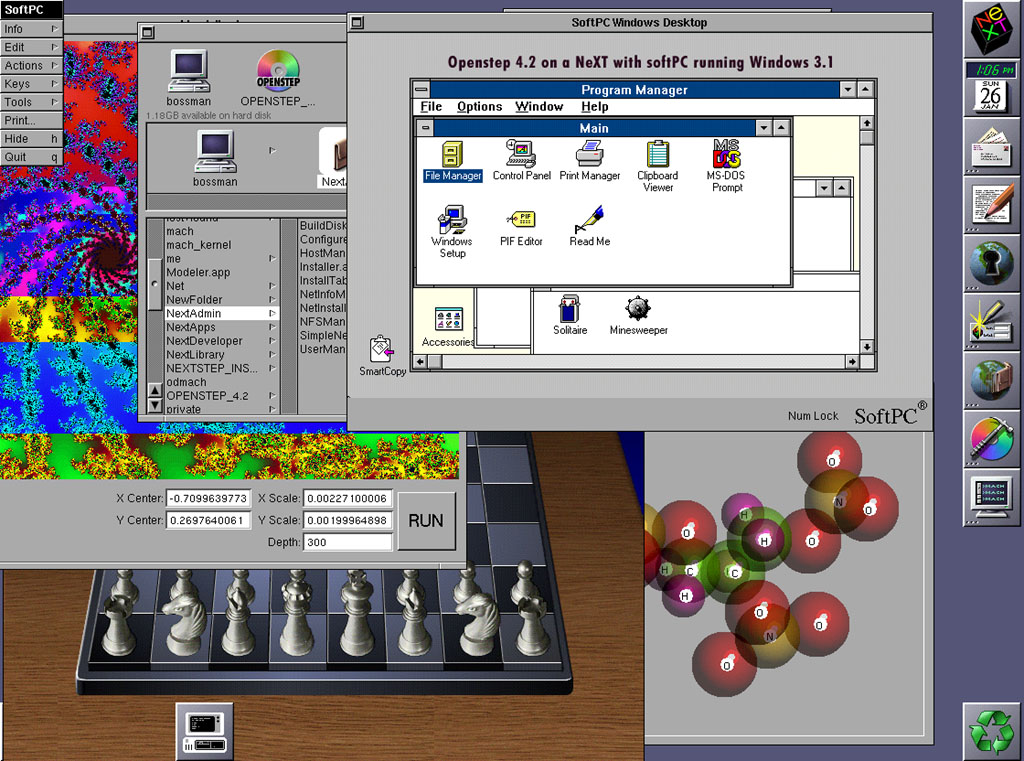This screenshot has width=1024, height=761.
Task: Launch the Edit pen-and-paper dock icon
Action: click(991, 206)
